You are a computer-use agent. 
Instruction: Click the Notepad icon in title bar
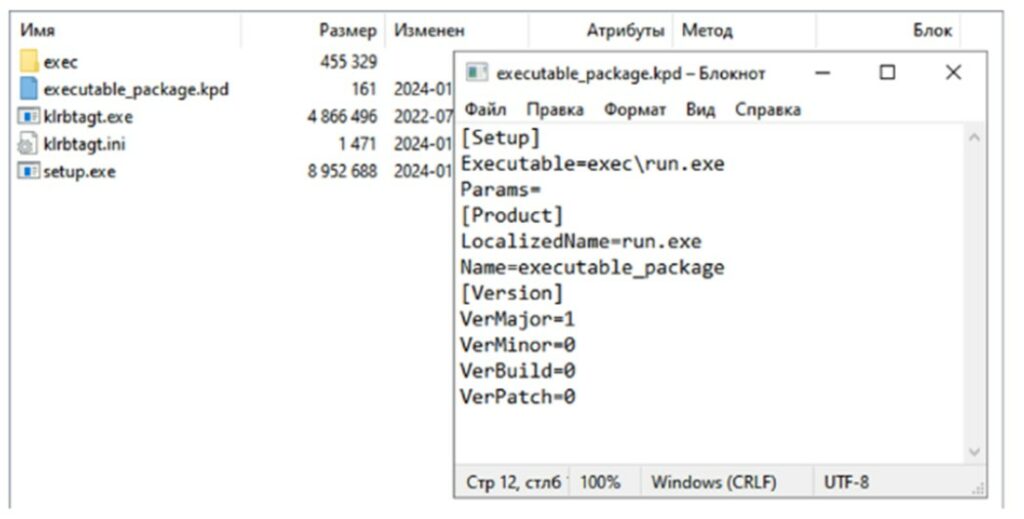point(477,73)
